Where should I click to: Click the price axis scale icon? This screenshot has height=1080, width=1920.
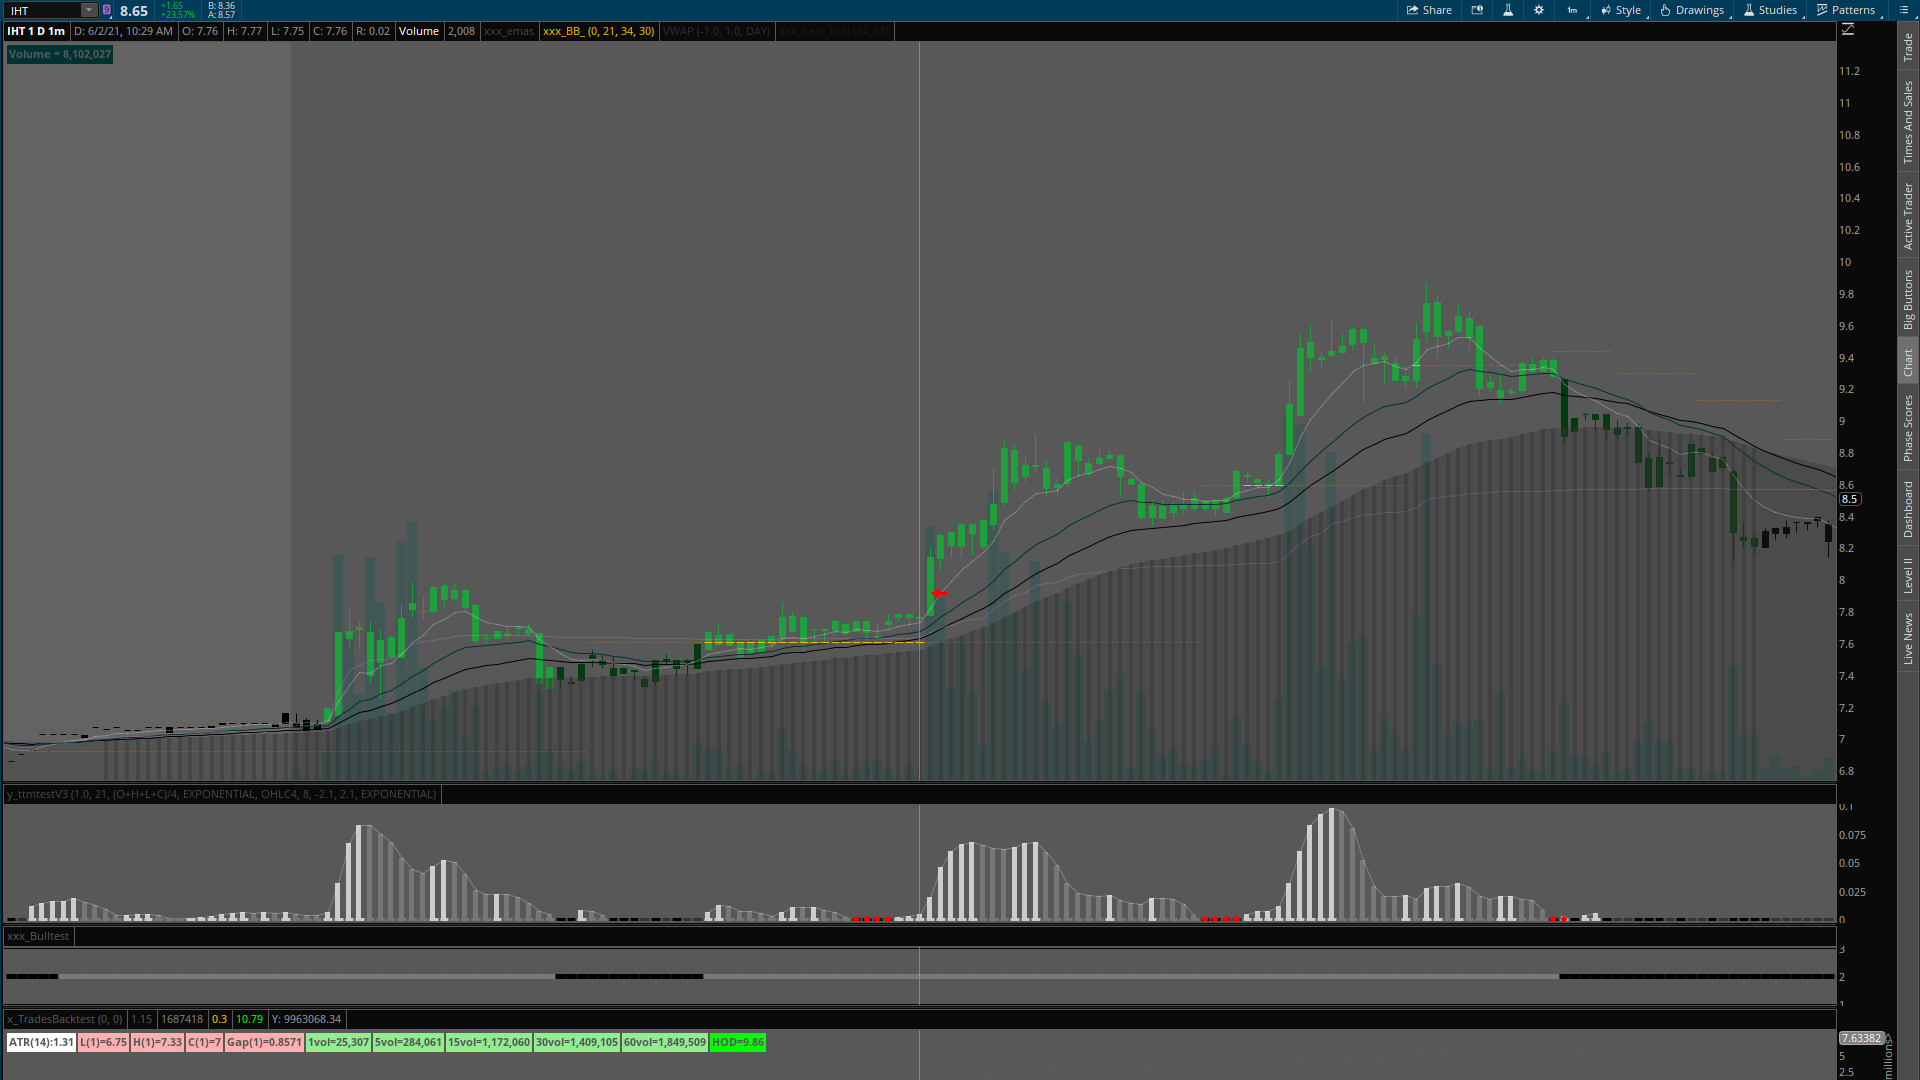click(x=1848, y=30)
